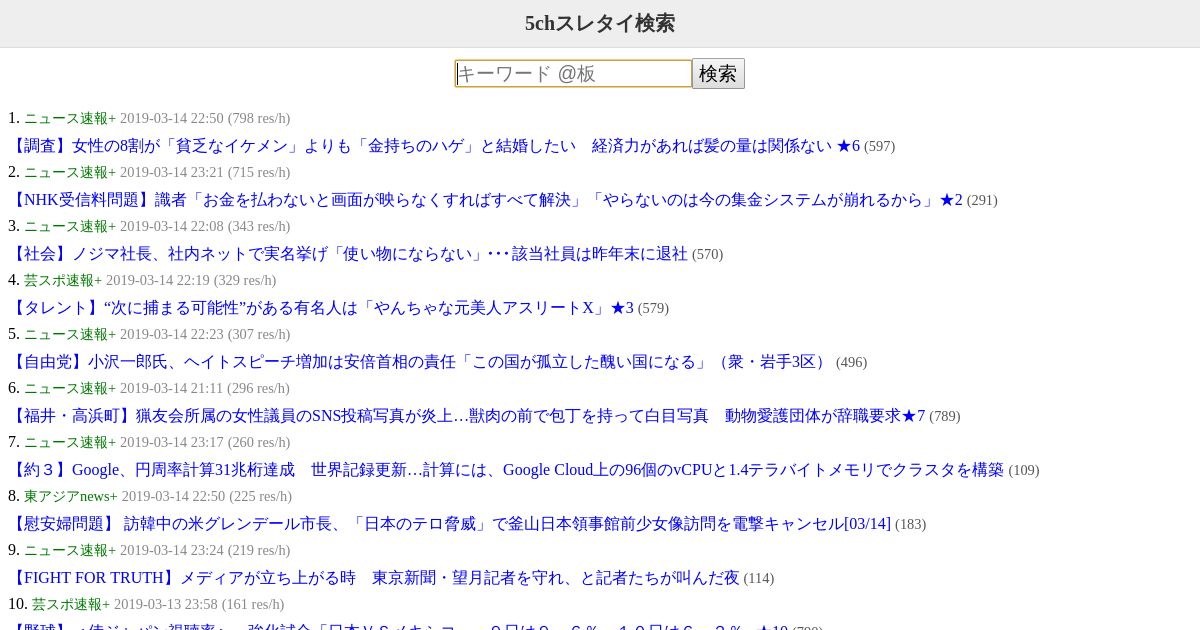The height and width of the screenshot is (630, 1200).
Task: Open the ノジマ社長 thread link
Action: coord(348,254)
